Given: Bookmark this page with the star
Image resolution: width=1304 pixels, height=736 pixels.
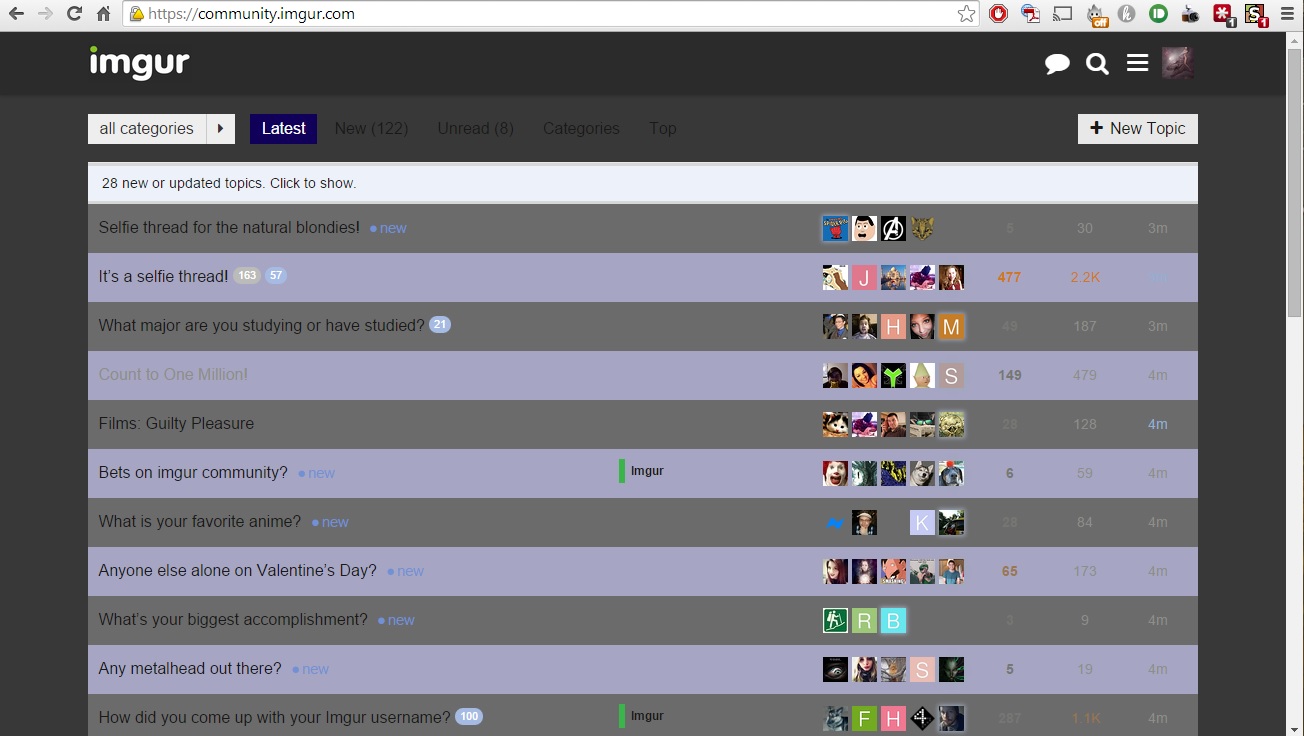Looking at the screenshot, I should tap(965, 14).
